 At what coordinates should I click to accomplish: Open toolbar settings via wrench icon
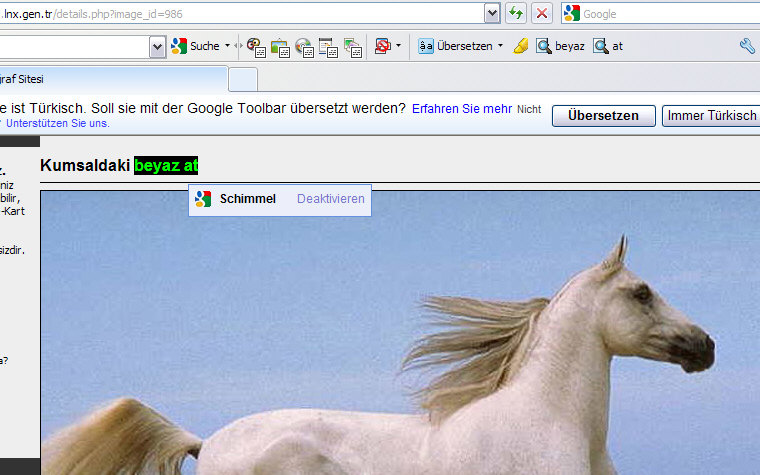747,46
